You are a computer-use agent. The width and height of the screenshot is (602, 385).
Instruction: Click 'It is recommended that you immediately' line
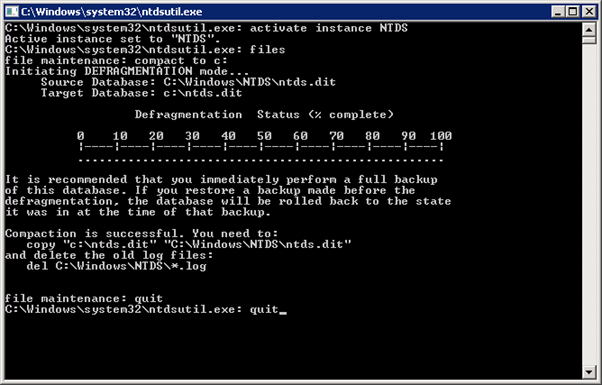tap(221, 180)
